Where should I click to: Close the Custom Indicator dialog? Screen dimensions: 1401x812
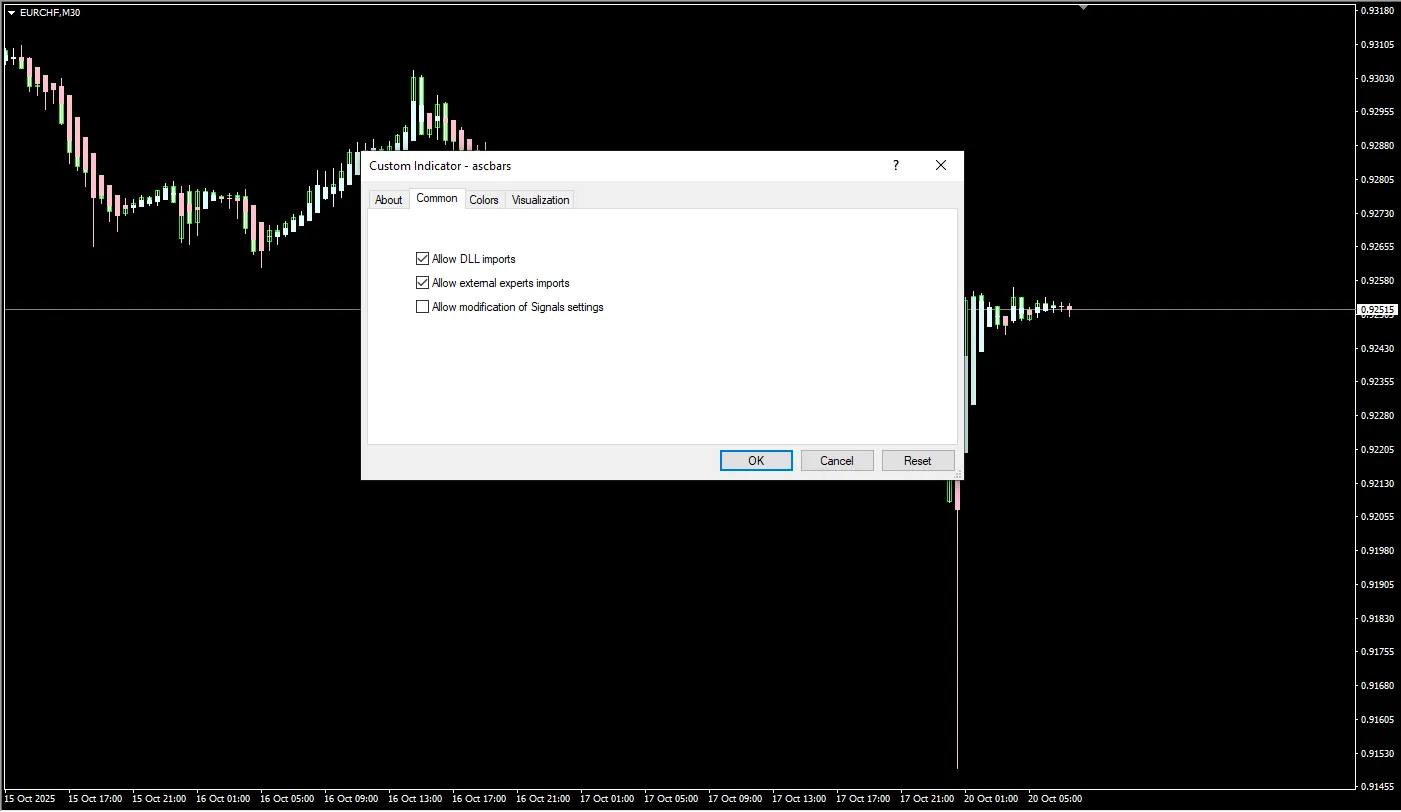[x=941, y=165]
